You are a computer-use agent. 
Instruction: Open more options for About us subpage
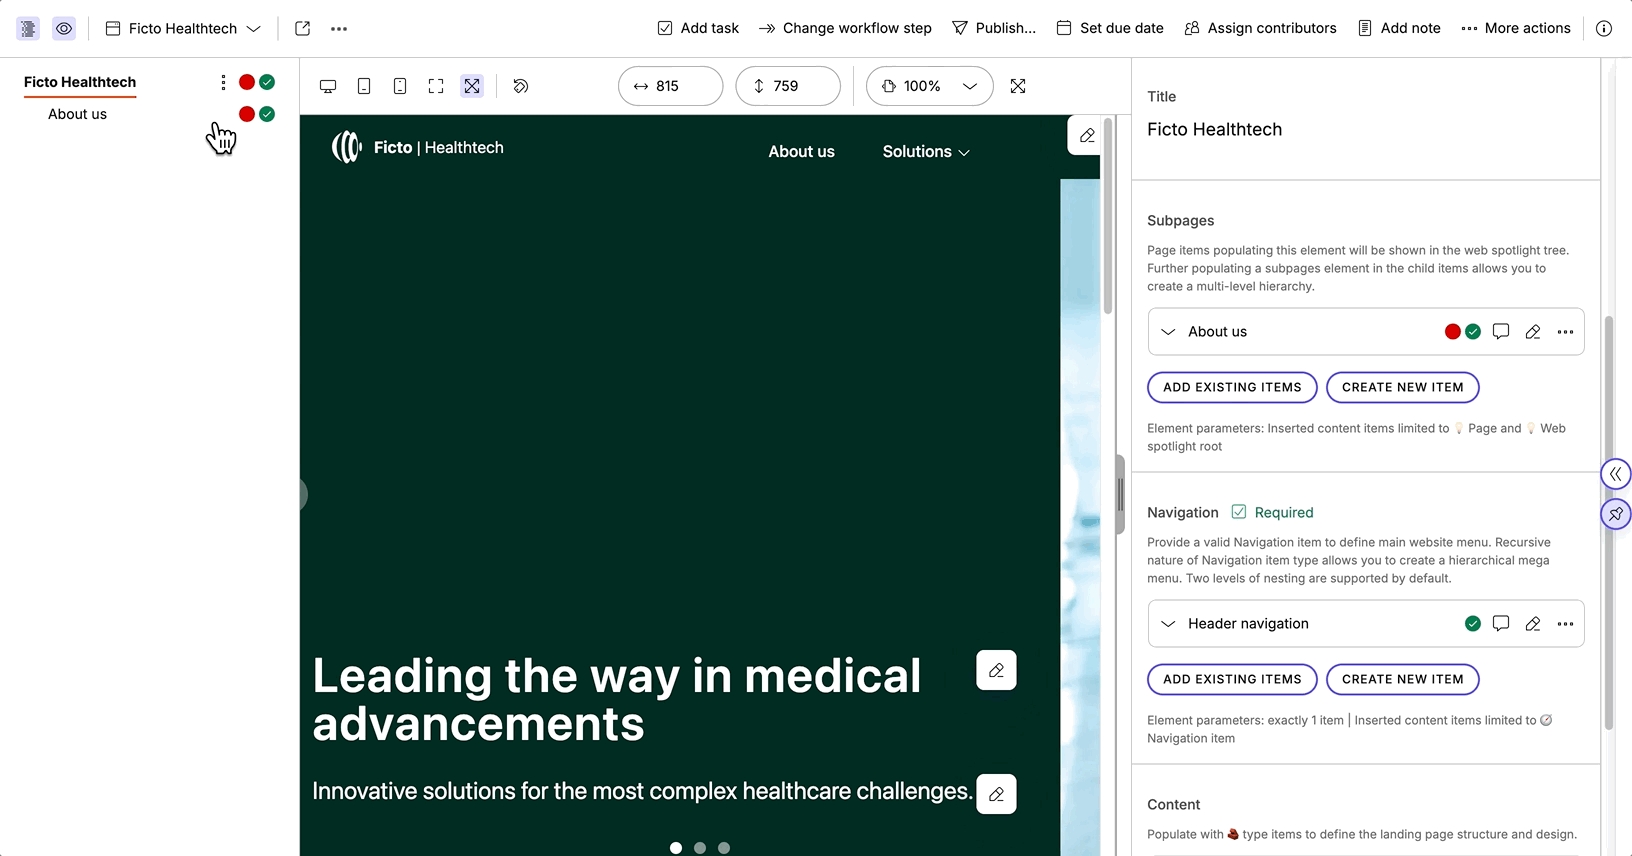1565,332
